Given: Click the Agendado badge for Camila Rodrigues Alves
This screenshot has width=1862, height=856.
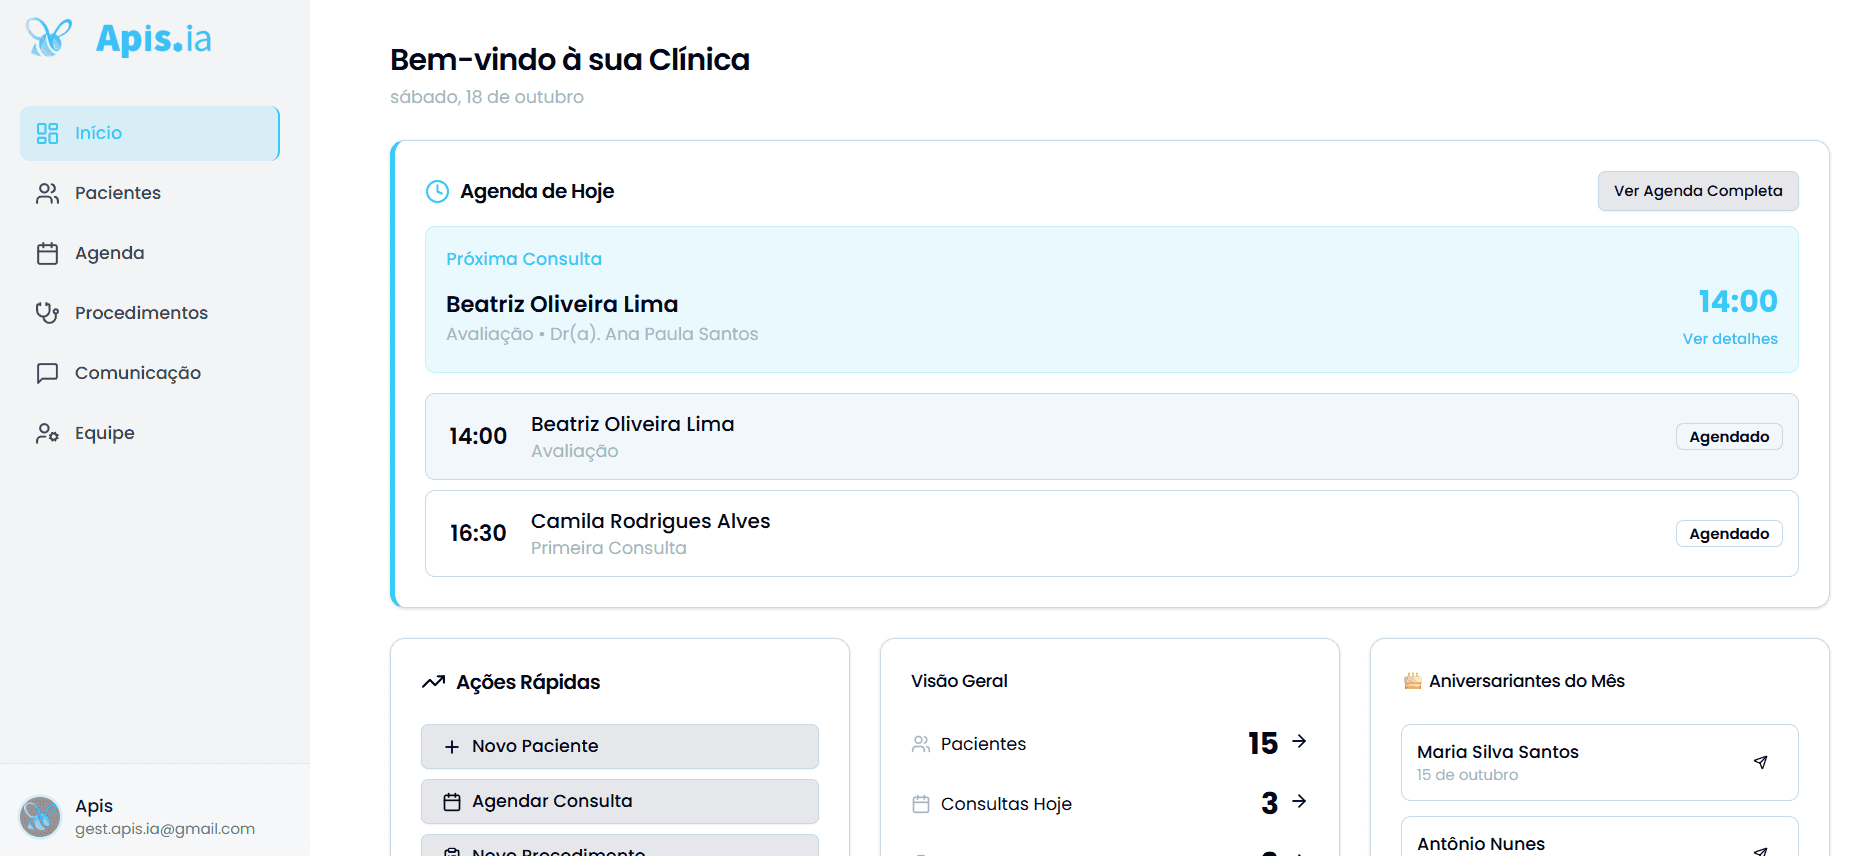Looking at the screenshot, I should point(1728,533).
